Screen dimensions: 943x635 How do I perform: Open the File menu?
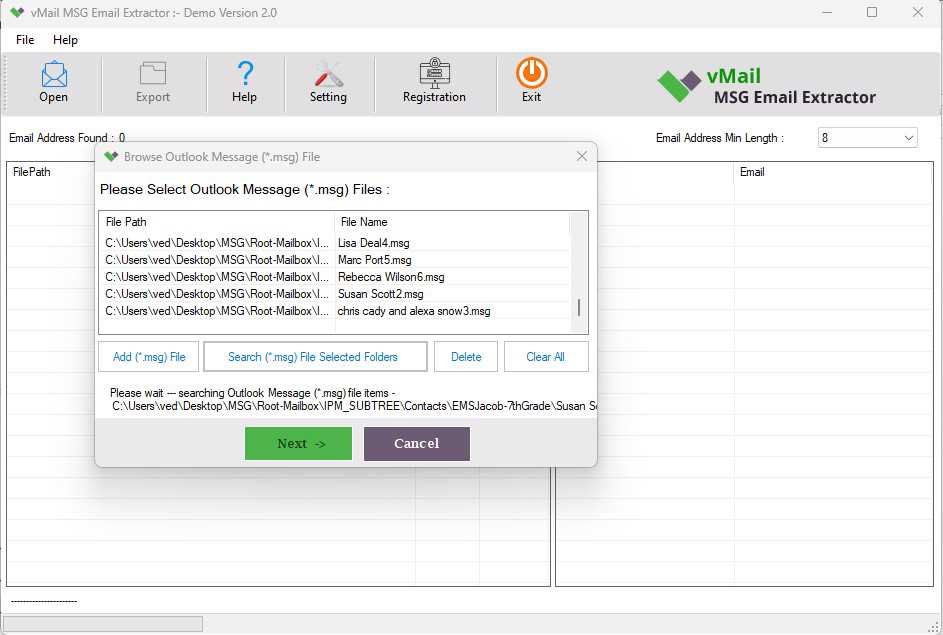pyautogui.click(x=25, y=40)
